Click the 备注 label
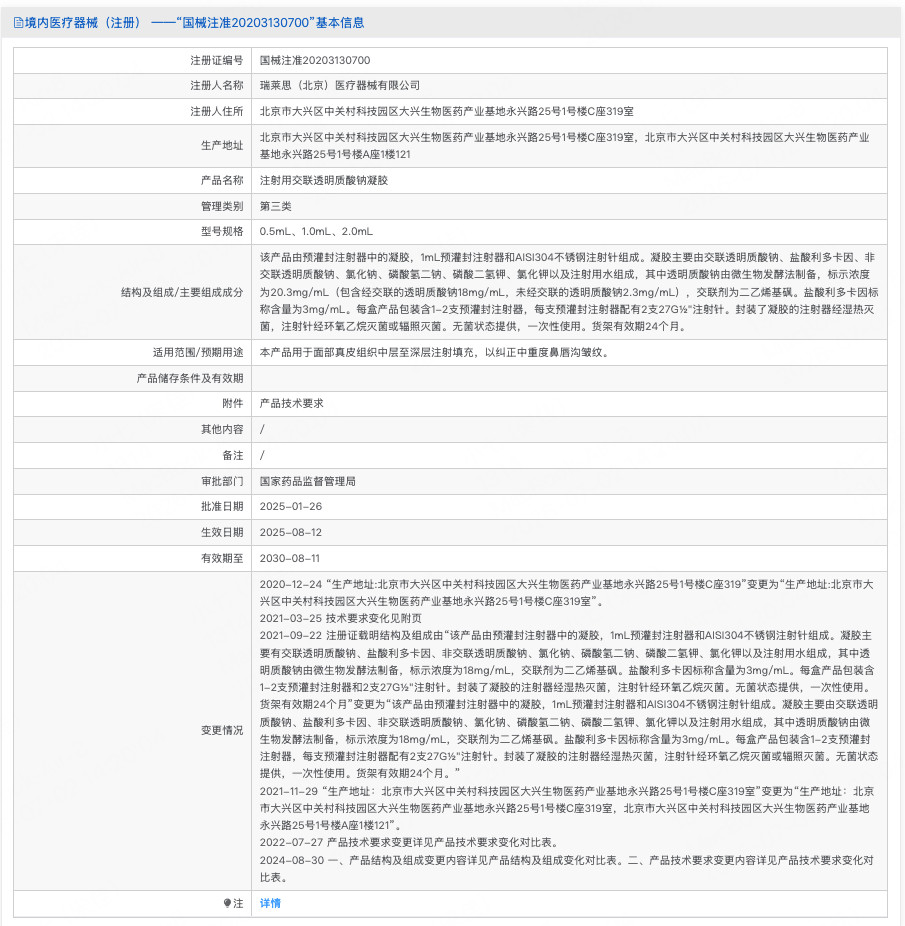Viewport: 905px width, 926px height. click(233, 455)
